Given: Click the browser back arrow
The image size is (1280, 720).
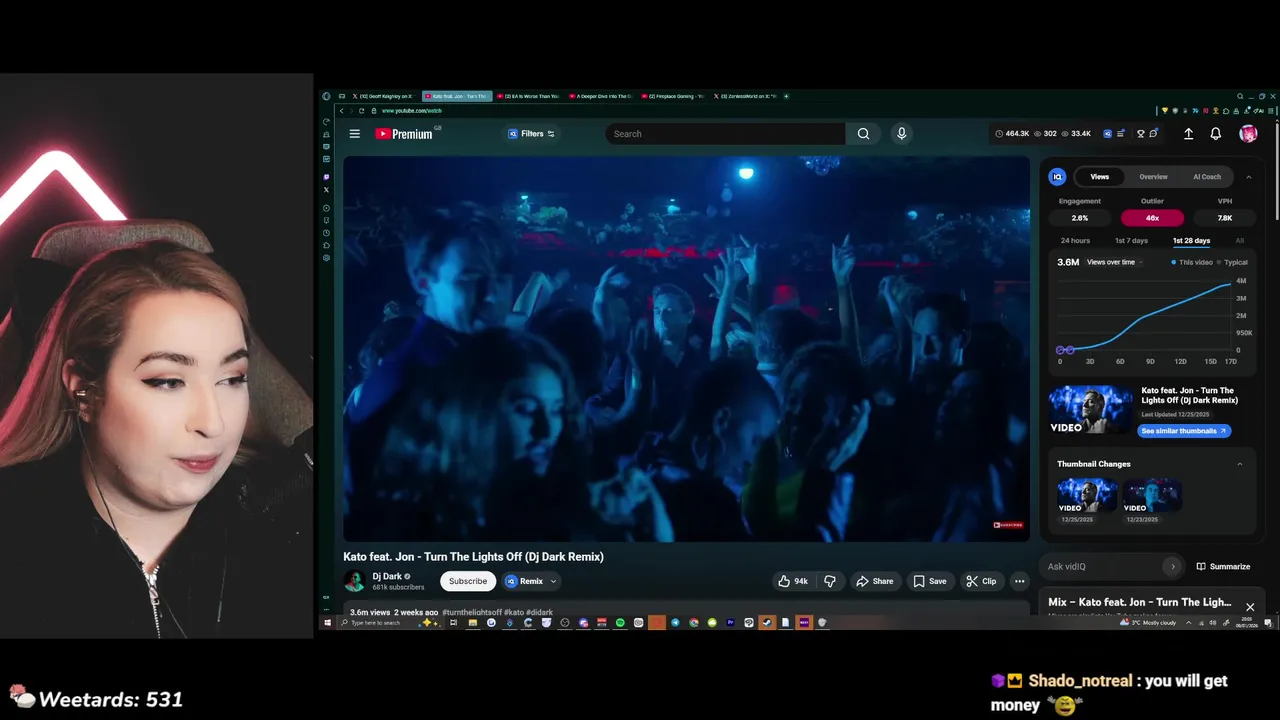Looking at the screenshot, I should click(x=341, y=111).
